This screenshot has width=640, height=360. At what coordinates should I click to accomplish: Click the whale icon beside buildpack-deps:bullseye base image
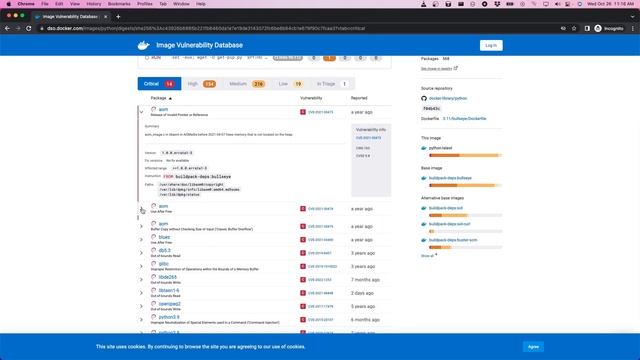tap(424, 178)
